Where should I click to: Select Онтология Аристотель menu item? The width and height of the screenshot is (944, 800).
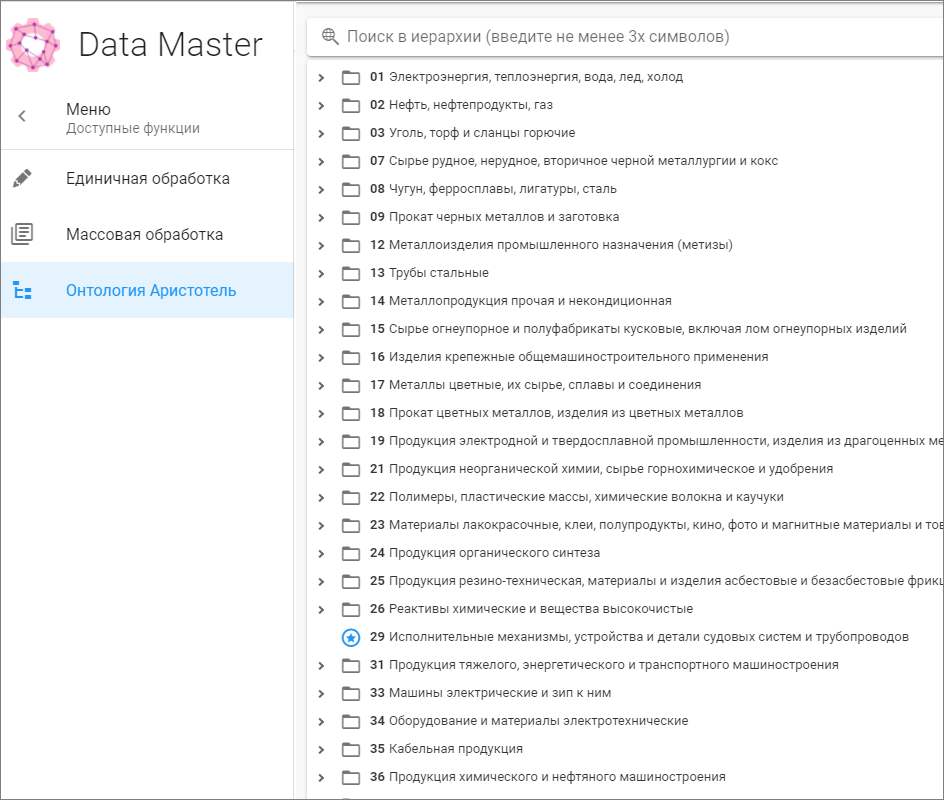click(151, 291)
